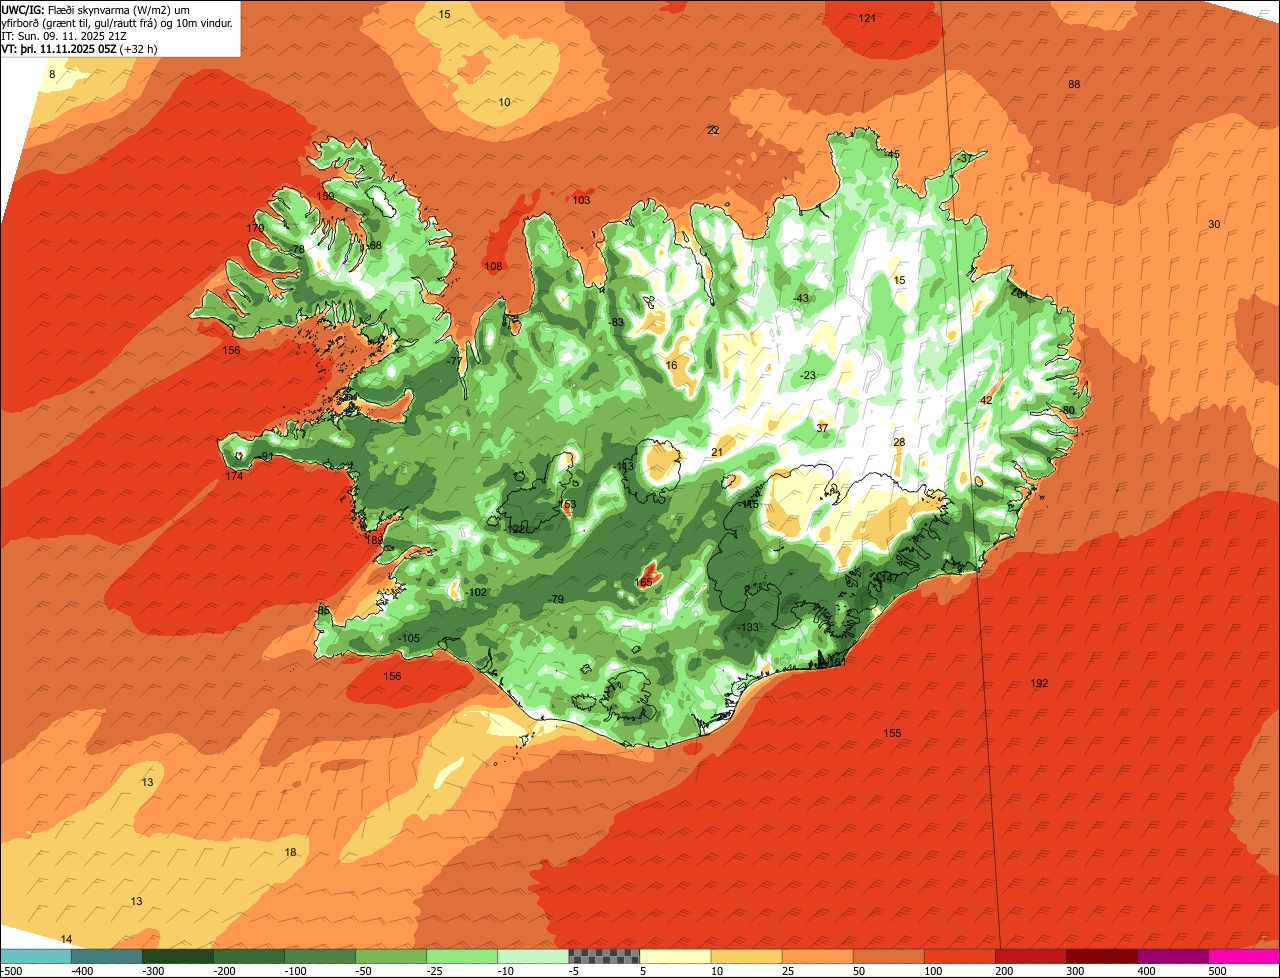Click the initial time line 'IT: Sun. 09. 11. 2025 21Z'
This screenshot has height=978, width=1280.
[63, 35]
